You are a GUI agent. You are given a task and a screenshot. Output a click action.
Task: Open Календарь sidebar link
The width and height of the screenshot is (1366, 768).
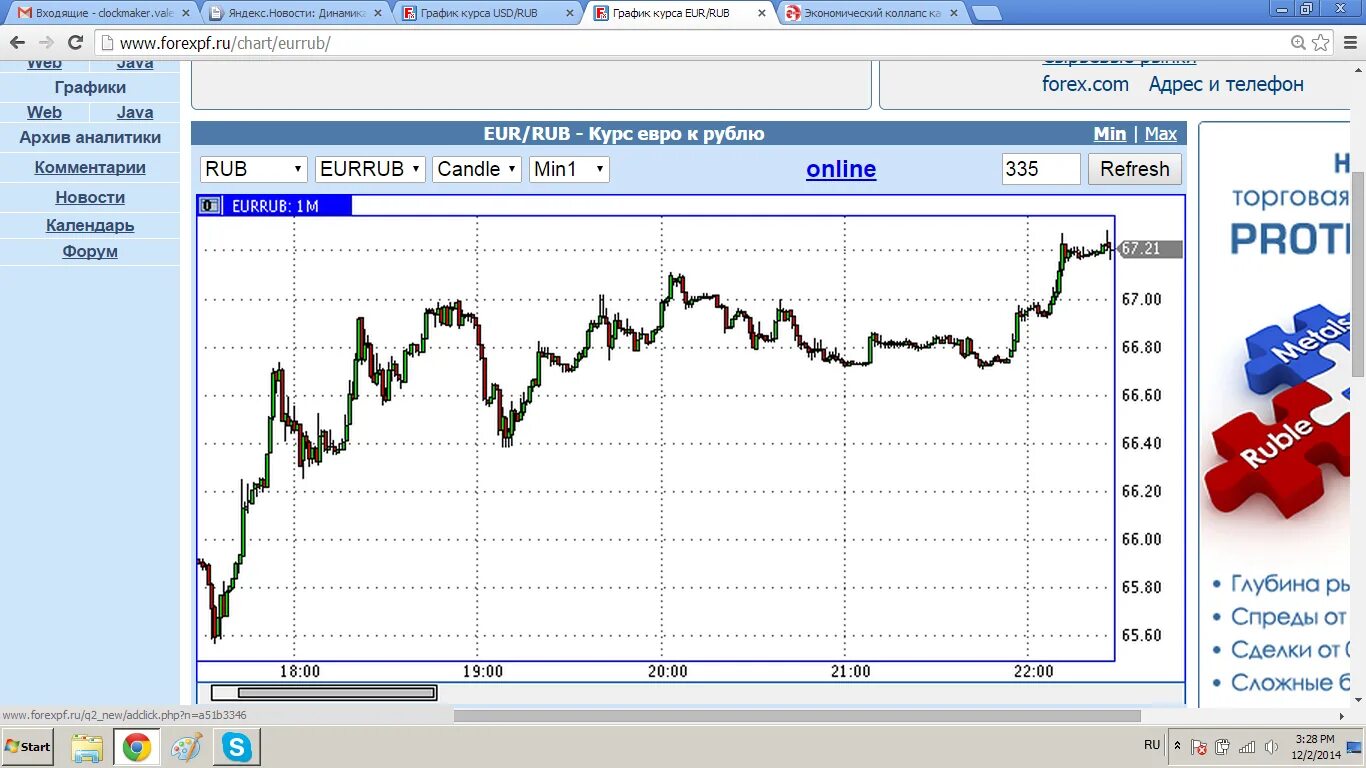pyautogui.click(x=90, y=226)
